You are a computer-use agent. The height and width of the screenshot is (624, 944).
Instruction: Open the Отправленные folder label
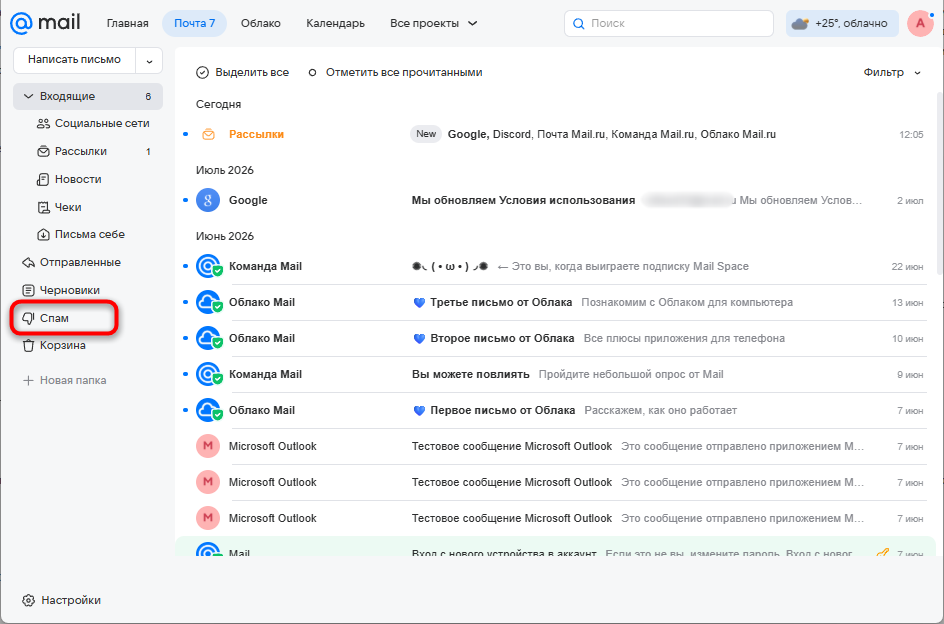click(x=80, y=263)
